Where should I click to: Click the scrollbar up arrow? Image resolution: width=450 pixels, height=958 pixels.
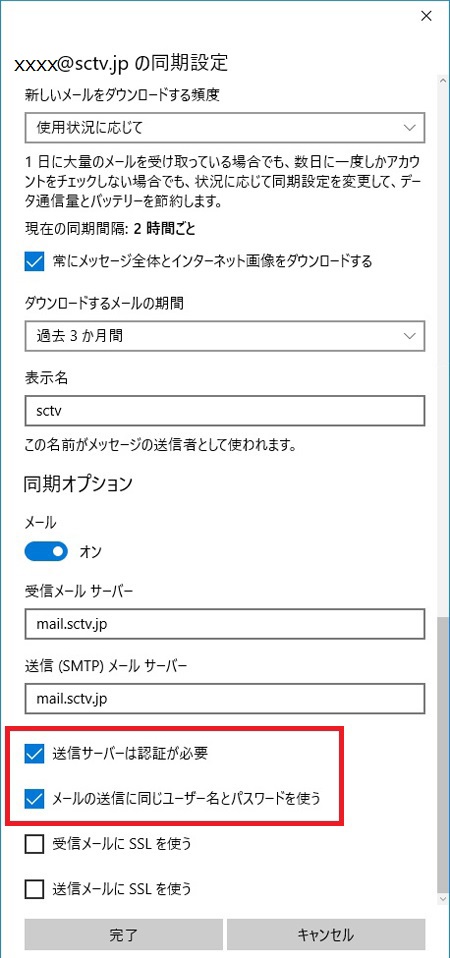[x=443, y=79]
